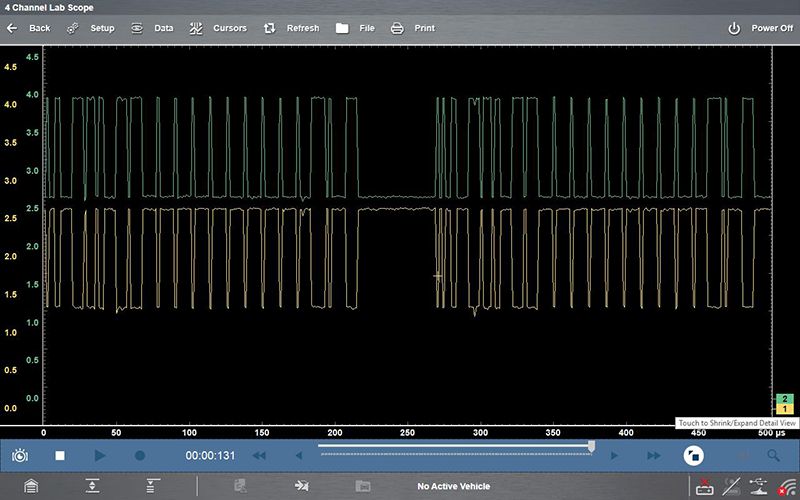Click the Home icon in bottom bar
The height and width of the screenshot is (500, 800).
(x=31, y=486)
